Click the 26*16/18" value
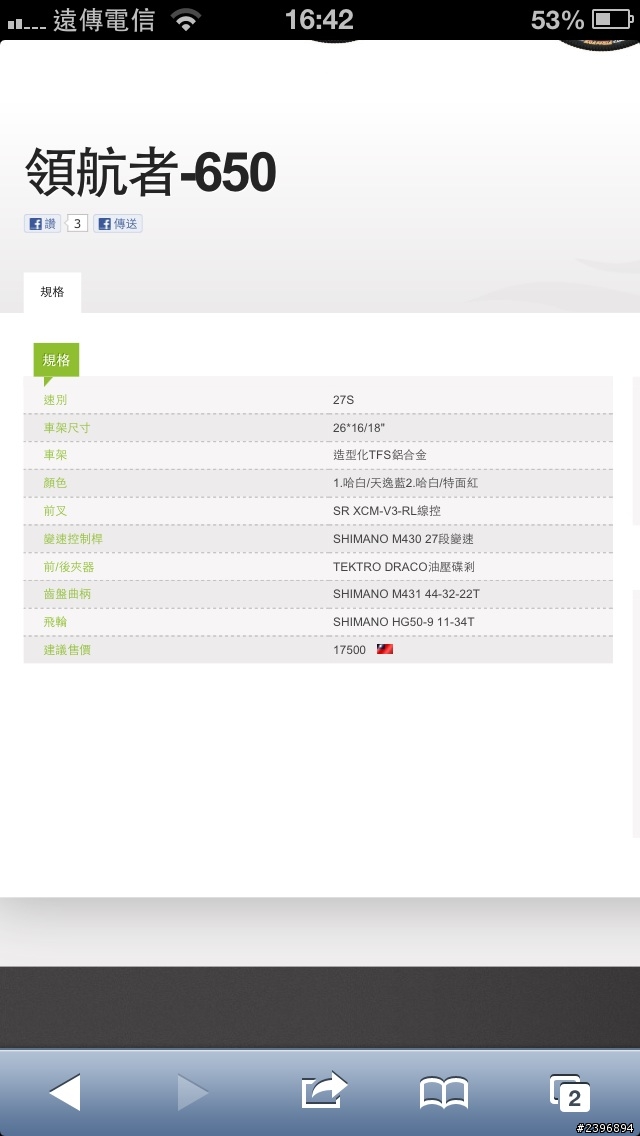Viewport: 640px width, 1136px height. 359,427
